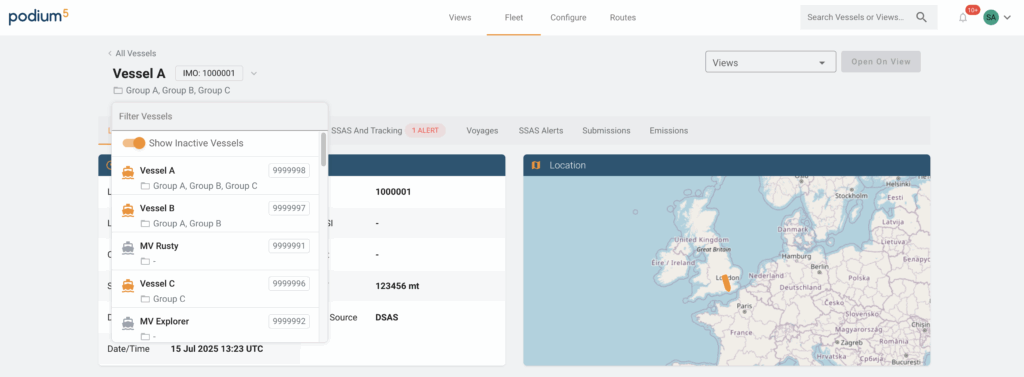Click the Location panel map icon
Image resolution: width=1024 pixels, height=377 pixels.
[536, 165]
